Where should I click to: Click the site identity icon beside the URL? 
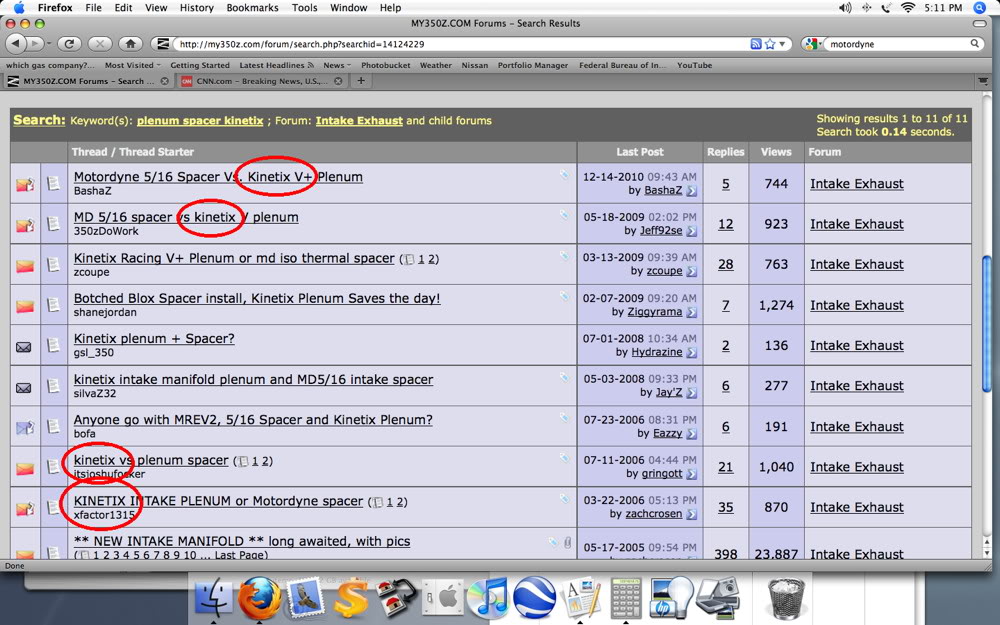(164, 44)
